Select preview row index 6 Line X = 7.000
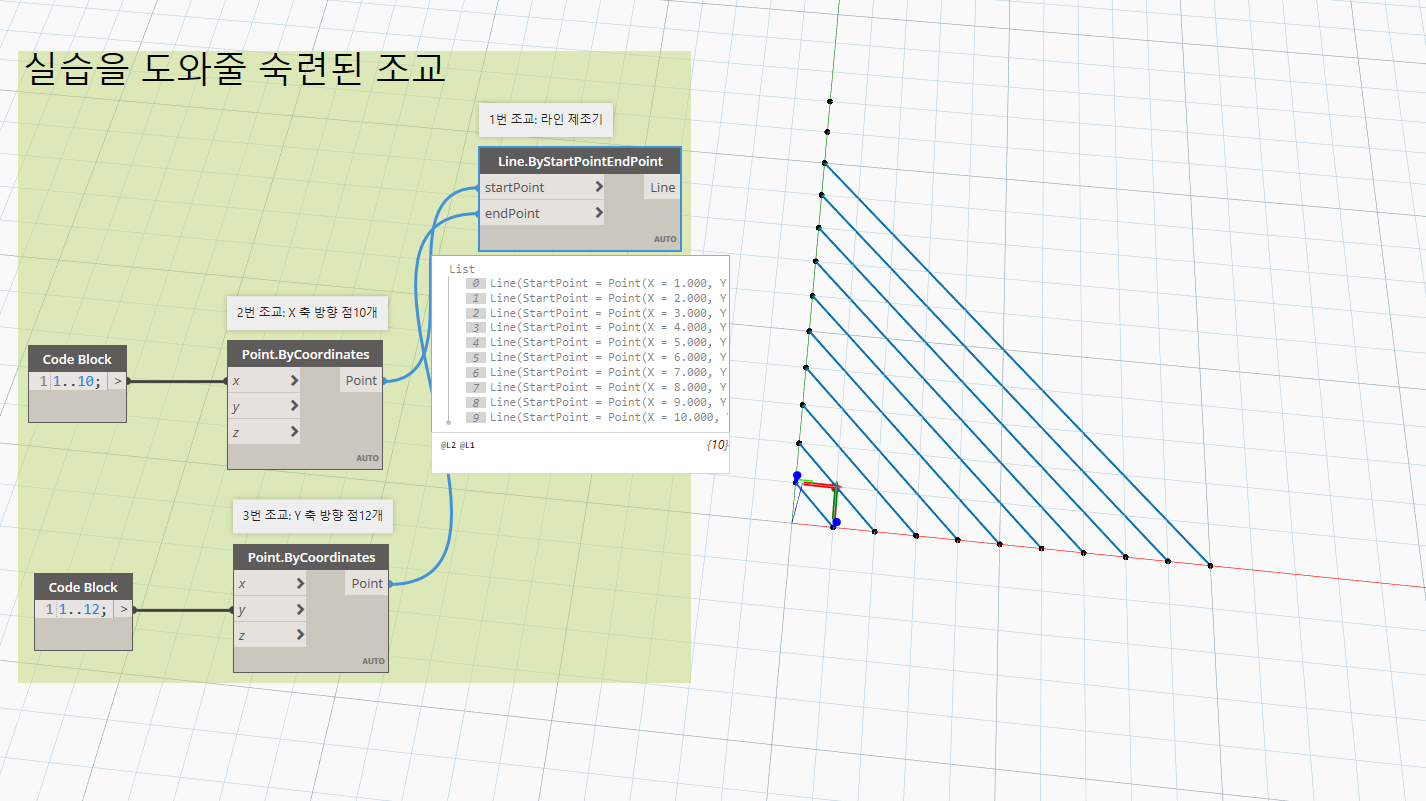 pos(596,372)
